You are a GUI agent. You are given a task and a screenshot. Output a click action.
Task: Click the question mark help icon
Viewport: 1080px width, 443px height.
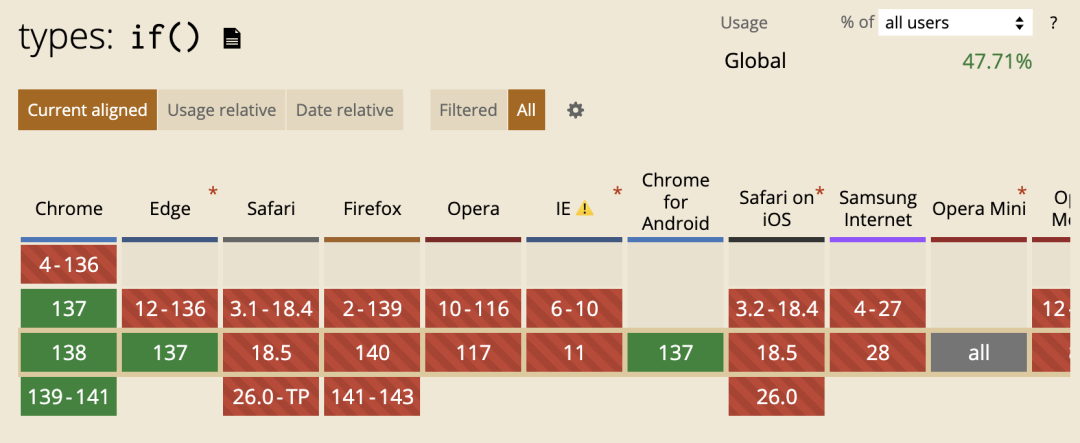1053,23
